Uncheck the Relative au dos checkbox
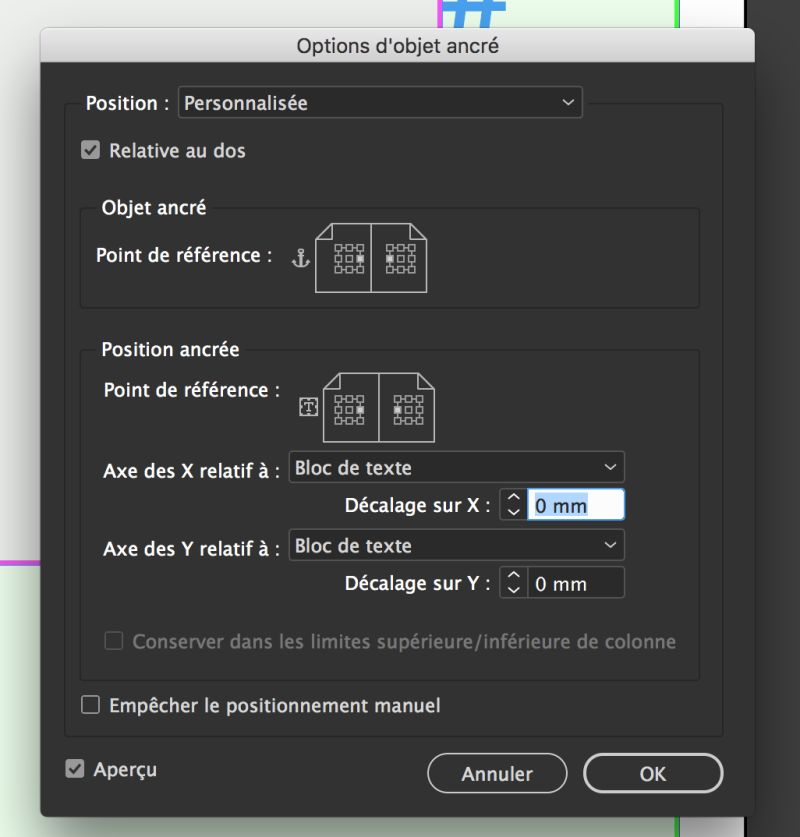The height and width of the screenshot is (837, 800). [x=91, y=150]
